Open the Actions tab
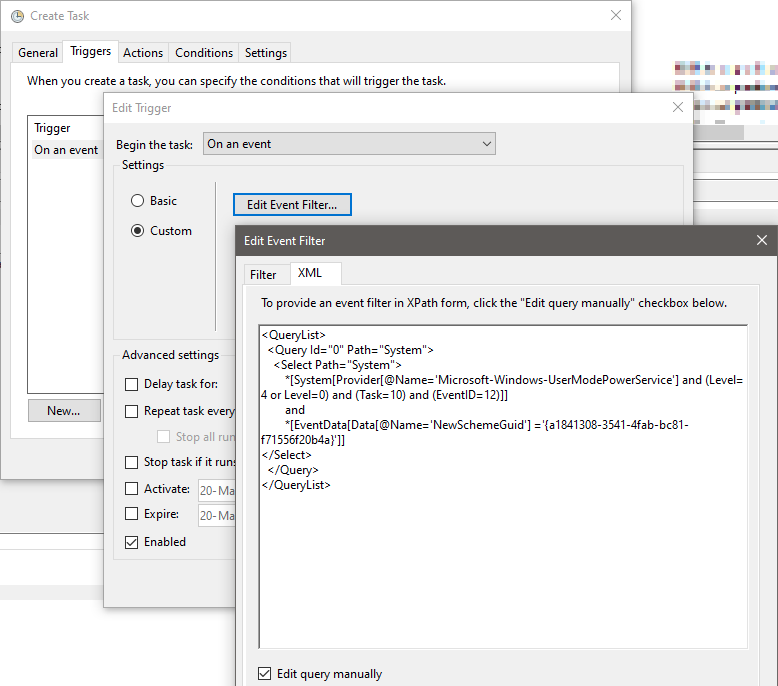The width and height of the screenshot is (778, 686). (143, 53)
